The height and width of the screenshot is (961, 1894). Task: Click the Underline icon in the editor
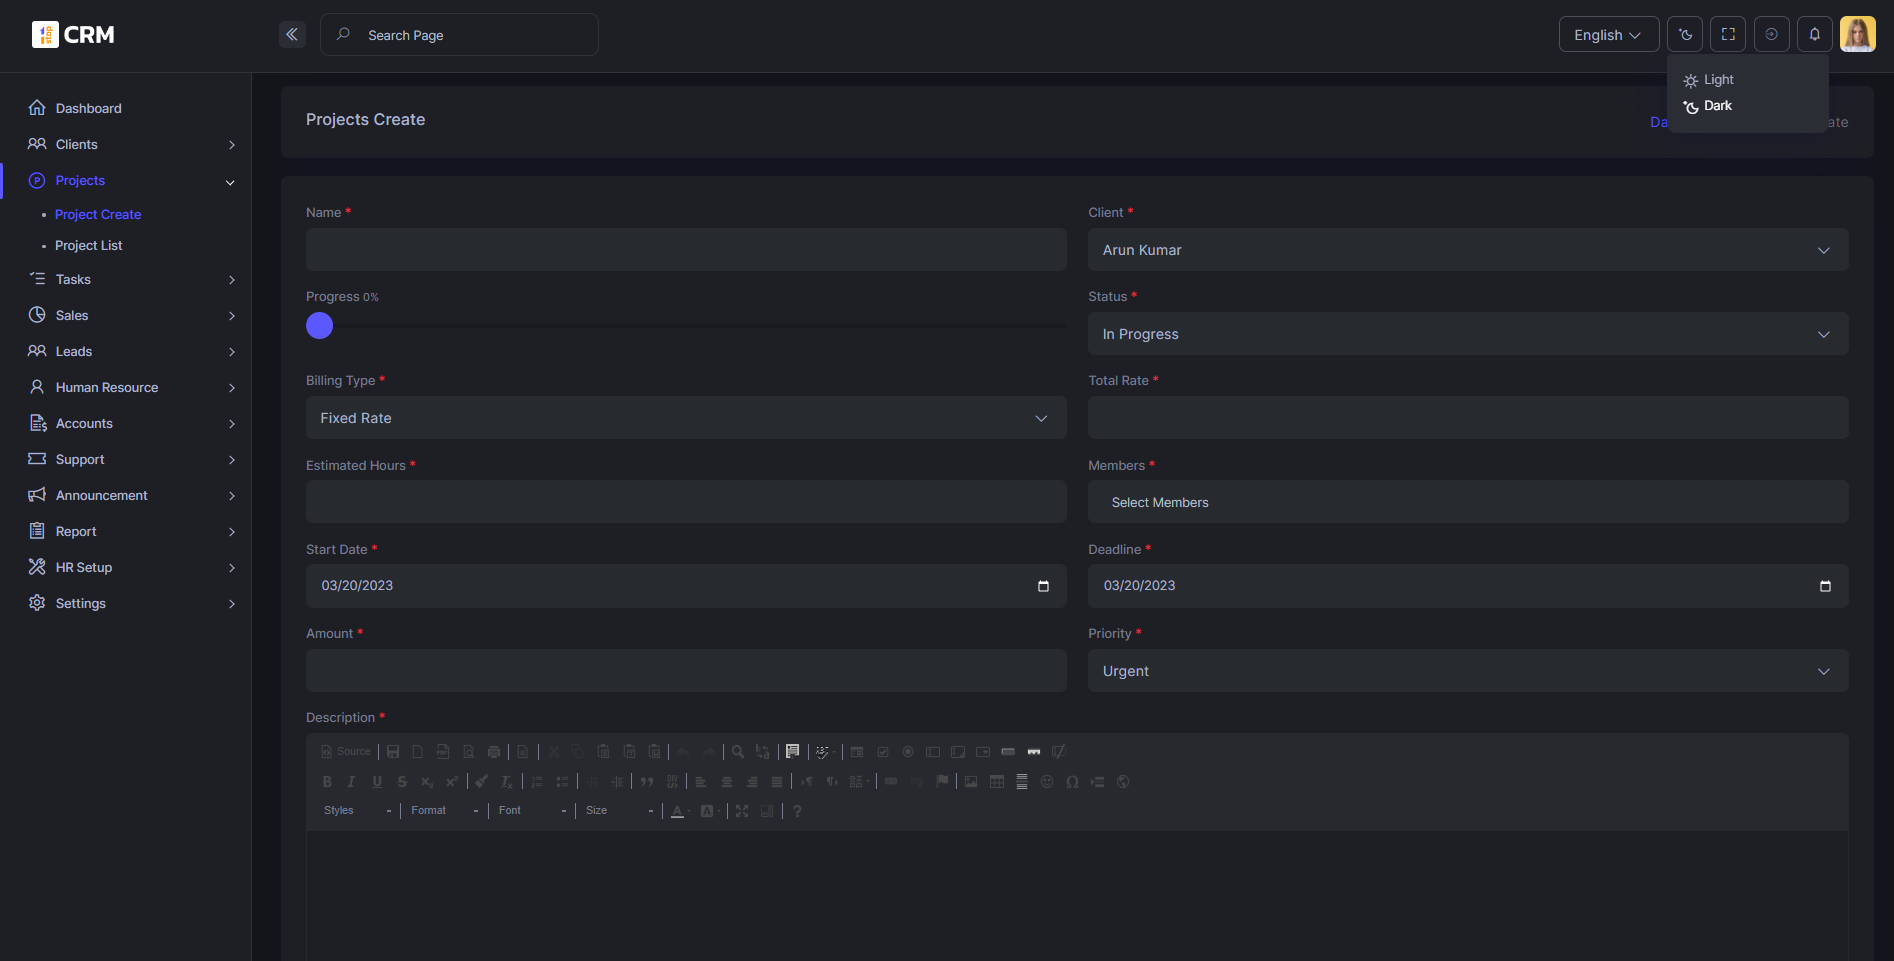coord(377,782)
